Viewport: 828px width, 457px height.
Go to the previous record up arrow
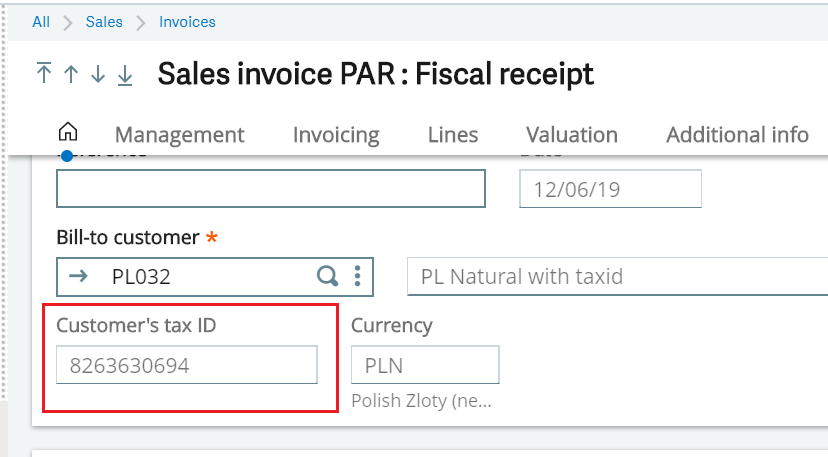[x=71, y=74]
